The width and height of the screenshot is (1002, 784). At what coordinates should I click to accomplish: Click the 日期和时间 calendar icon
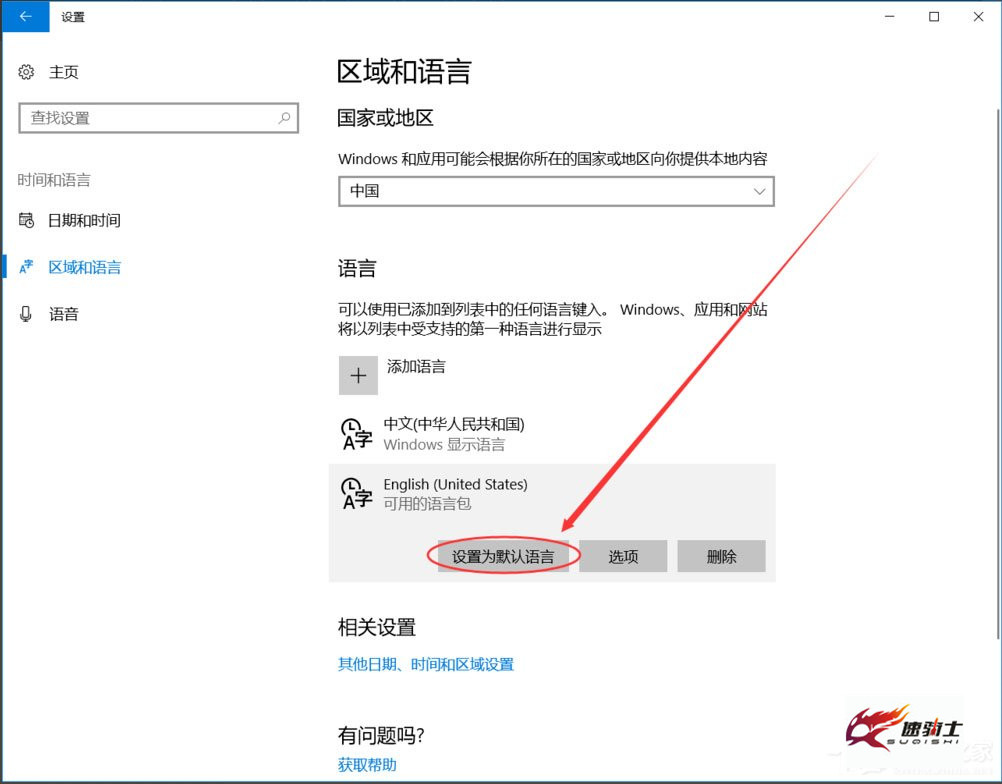26,220
